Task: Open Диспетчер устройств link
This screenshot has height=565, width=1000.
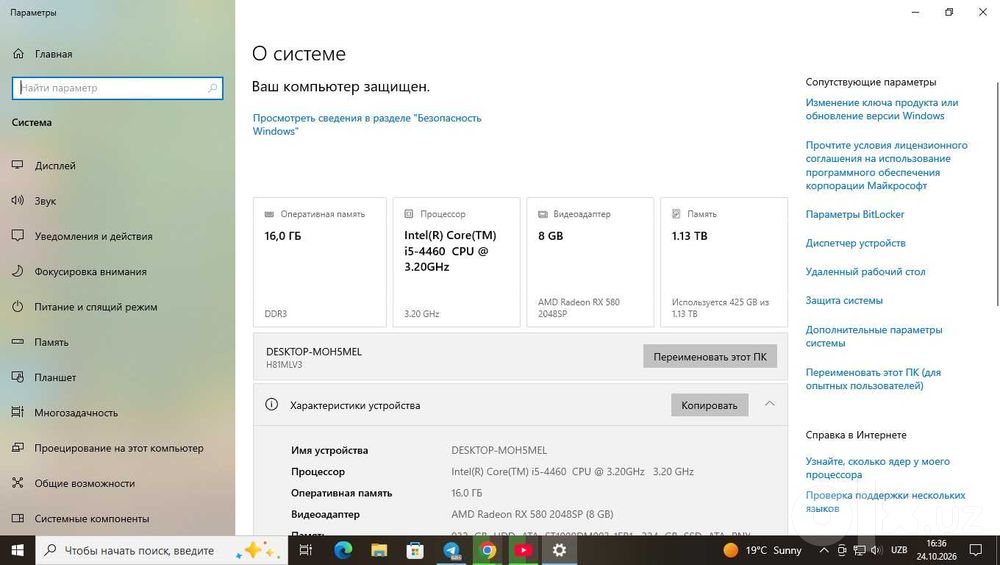Action: [855, 243]
